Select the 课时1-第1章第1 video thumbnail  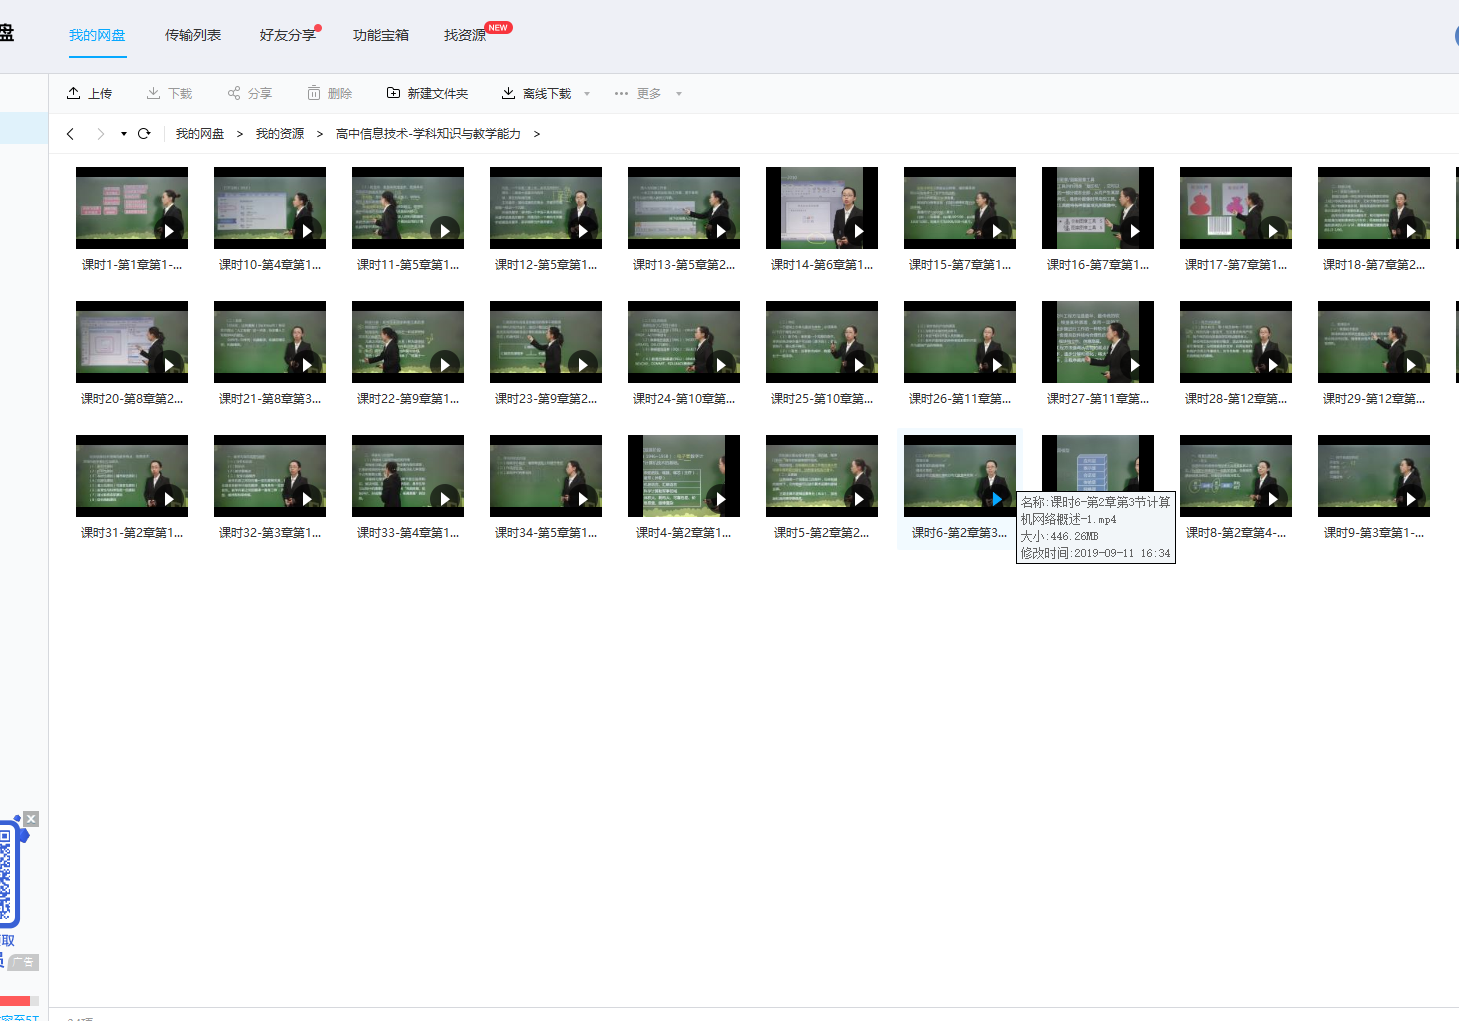(132, 208)
